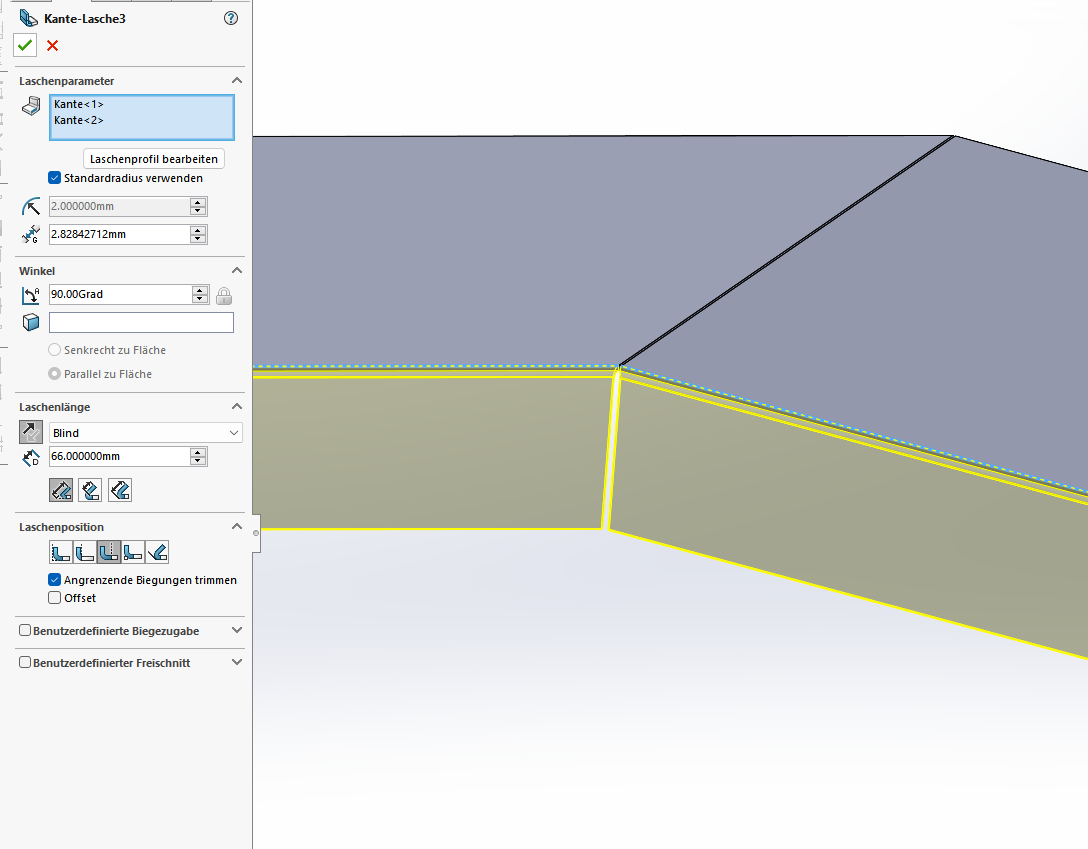Image resolution: width=1088 pixels, height=849 pixels.
Task: Increase the 66mm flange length with up arrow
Action: pos(198,452)
